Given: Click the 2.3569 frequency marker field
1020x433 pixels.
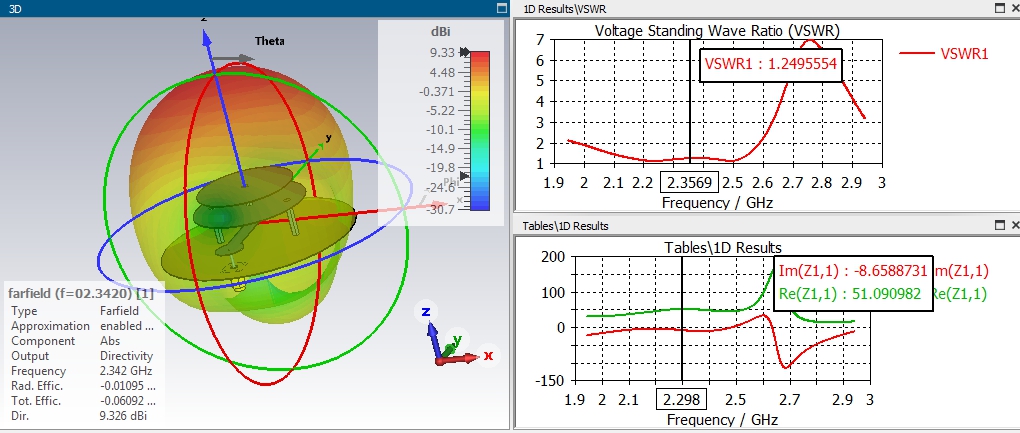Looking at the screenshot, I should 689,182.
